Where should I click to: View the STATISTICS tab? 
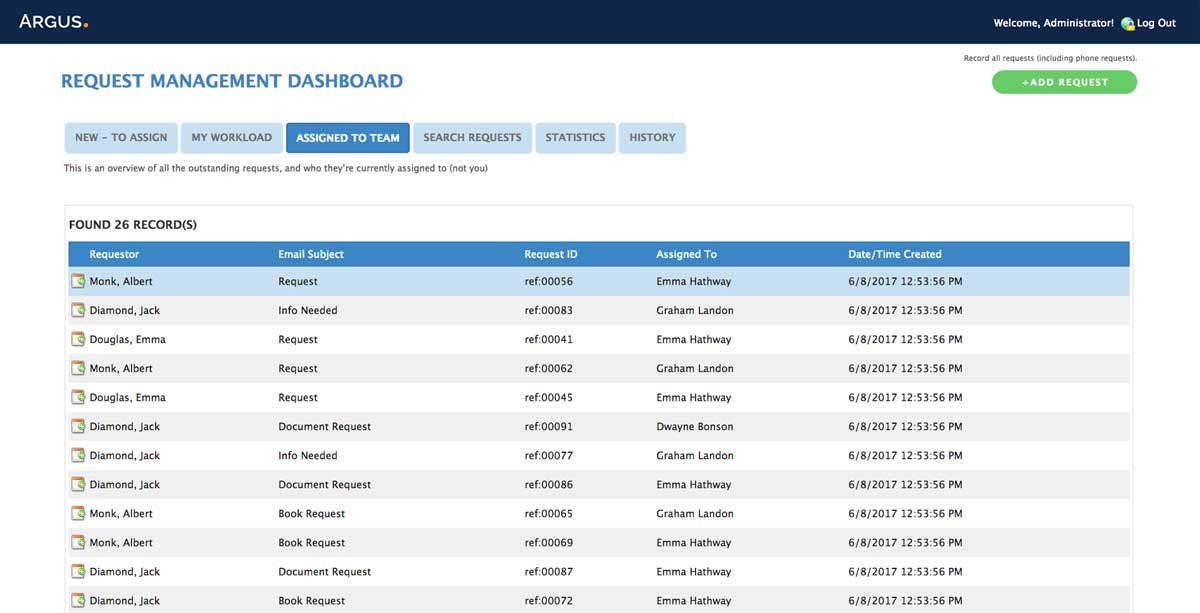click(x=575, y=137)
